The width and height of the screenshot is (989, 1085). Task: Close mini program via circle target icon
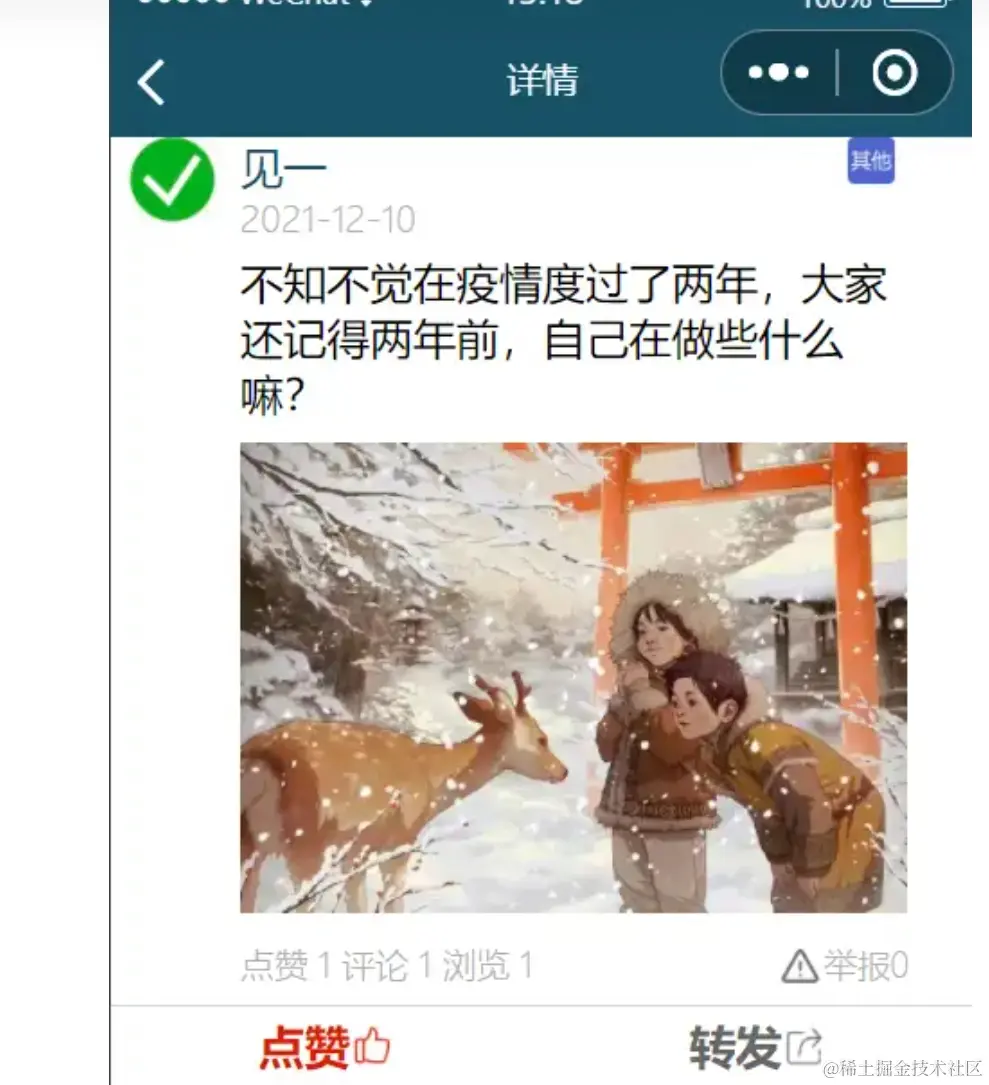click(895, 72)
